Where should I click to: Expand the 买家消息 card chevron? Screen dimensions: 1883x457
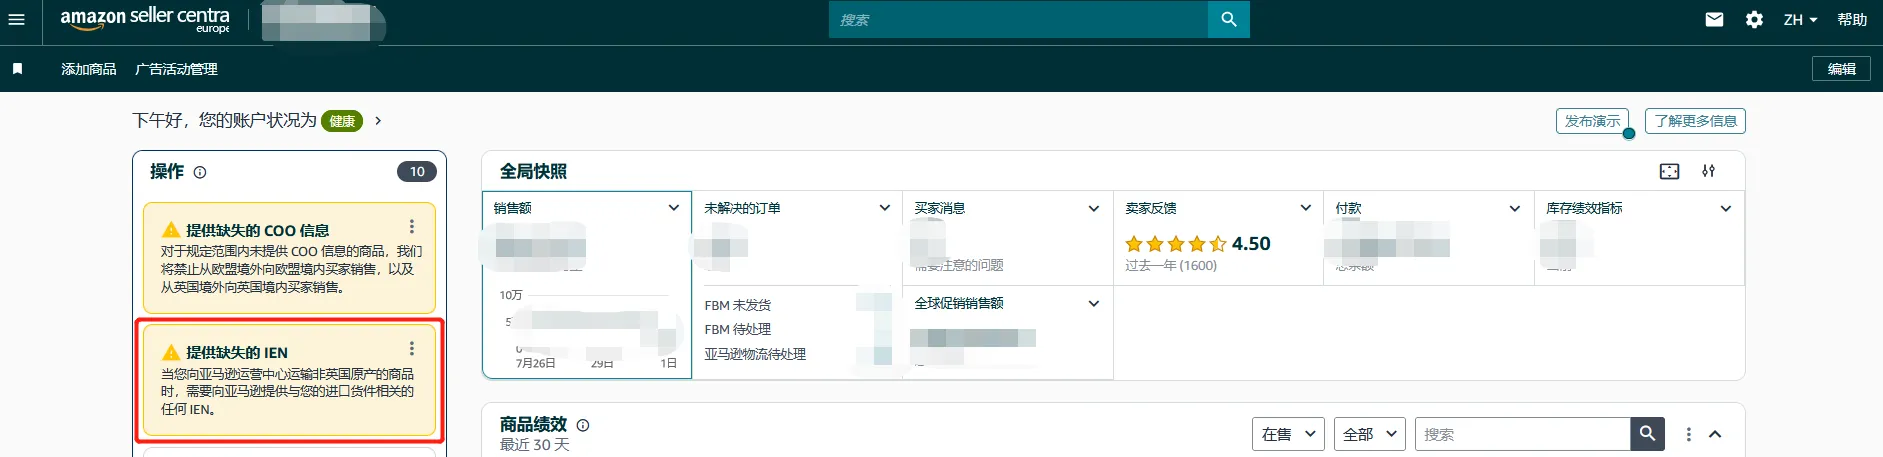pyautogui.click(x=1094, y=208)
